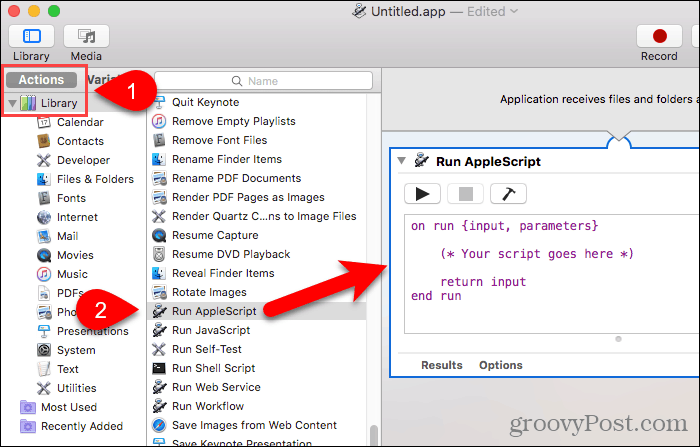The width and height of the screenshot is (700, 447).
Task: Open the Untitled.app title dropdown chevron
Action: (x=514, y=11)
